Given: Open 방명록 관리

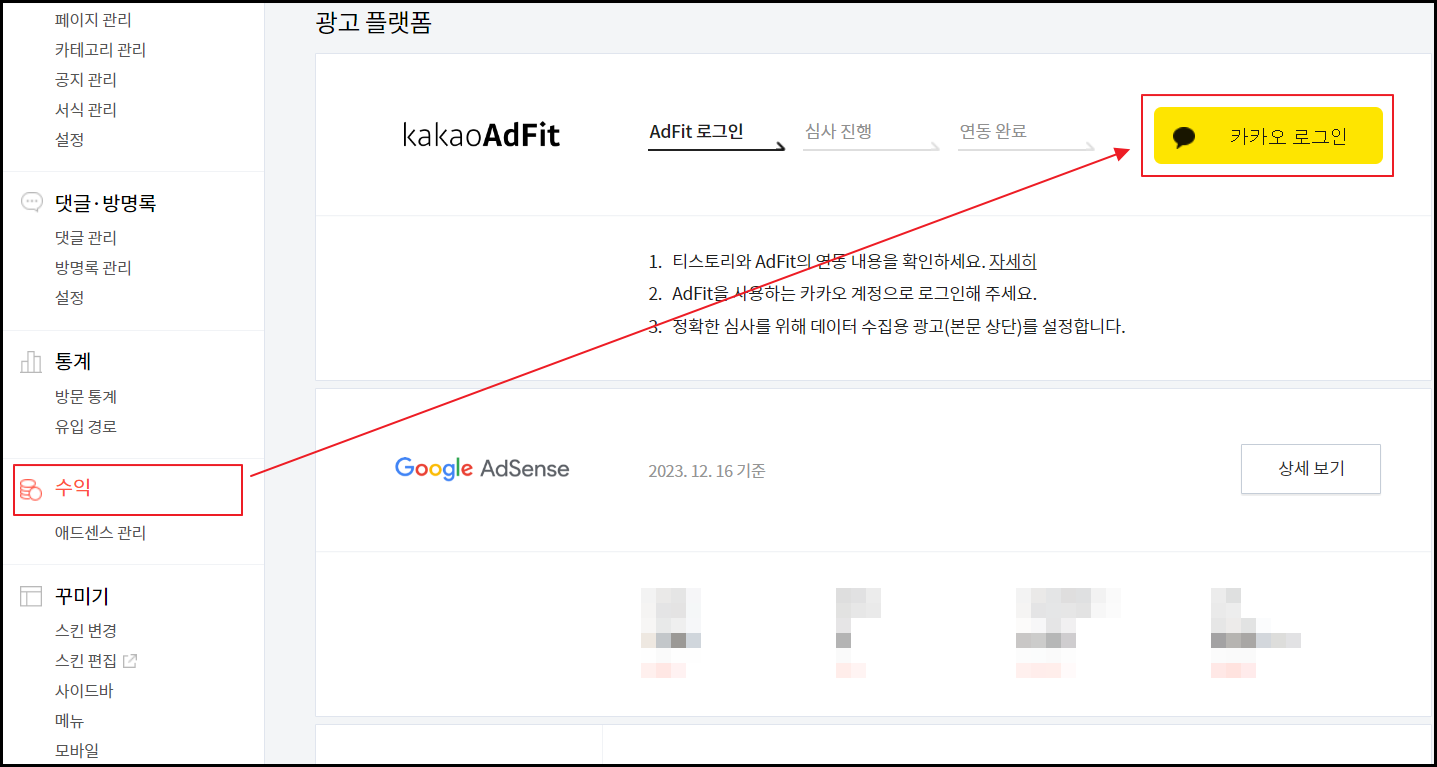Looking at the screenshot, I should (x=93, y=268).
